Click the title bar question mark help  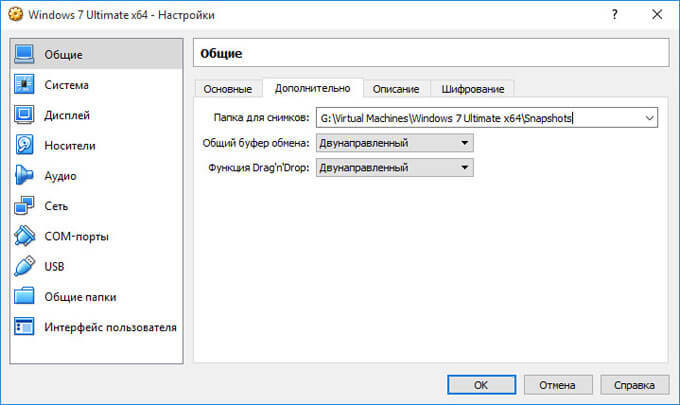(613, 15)
